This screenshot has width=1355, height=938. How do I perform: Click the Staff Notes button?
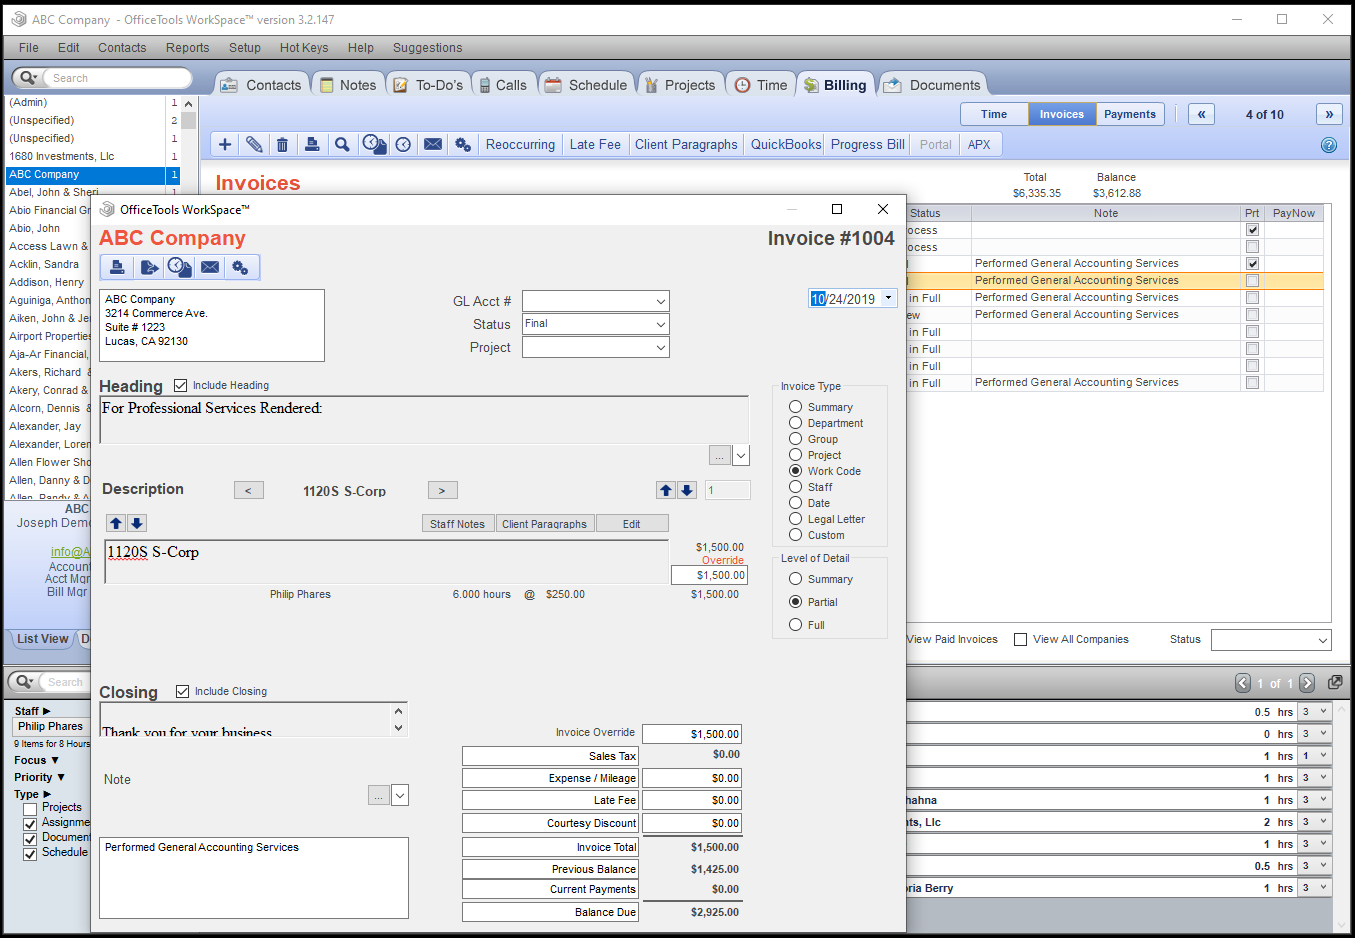click(457, 524)
